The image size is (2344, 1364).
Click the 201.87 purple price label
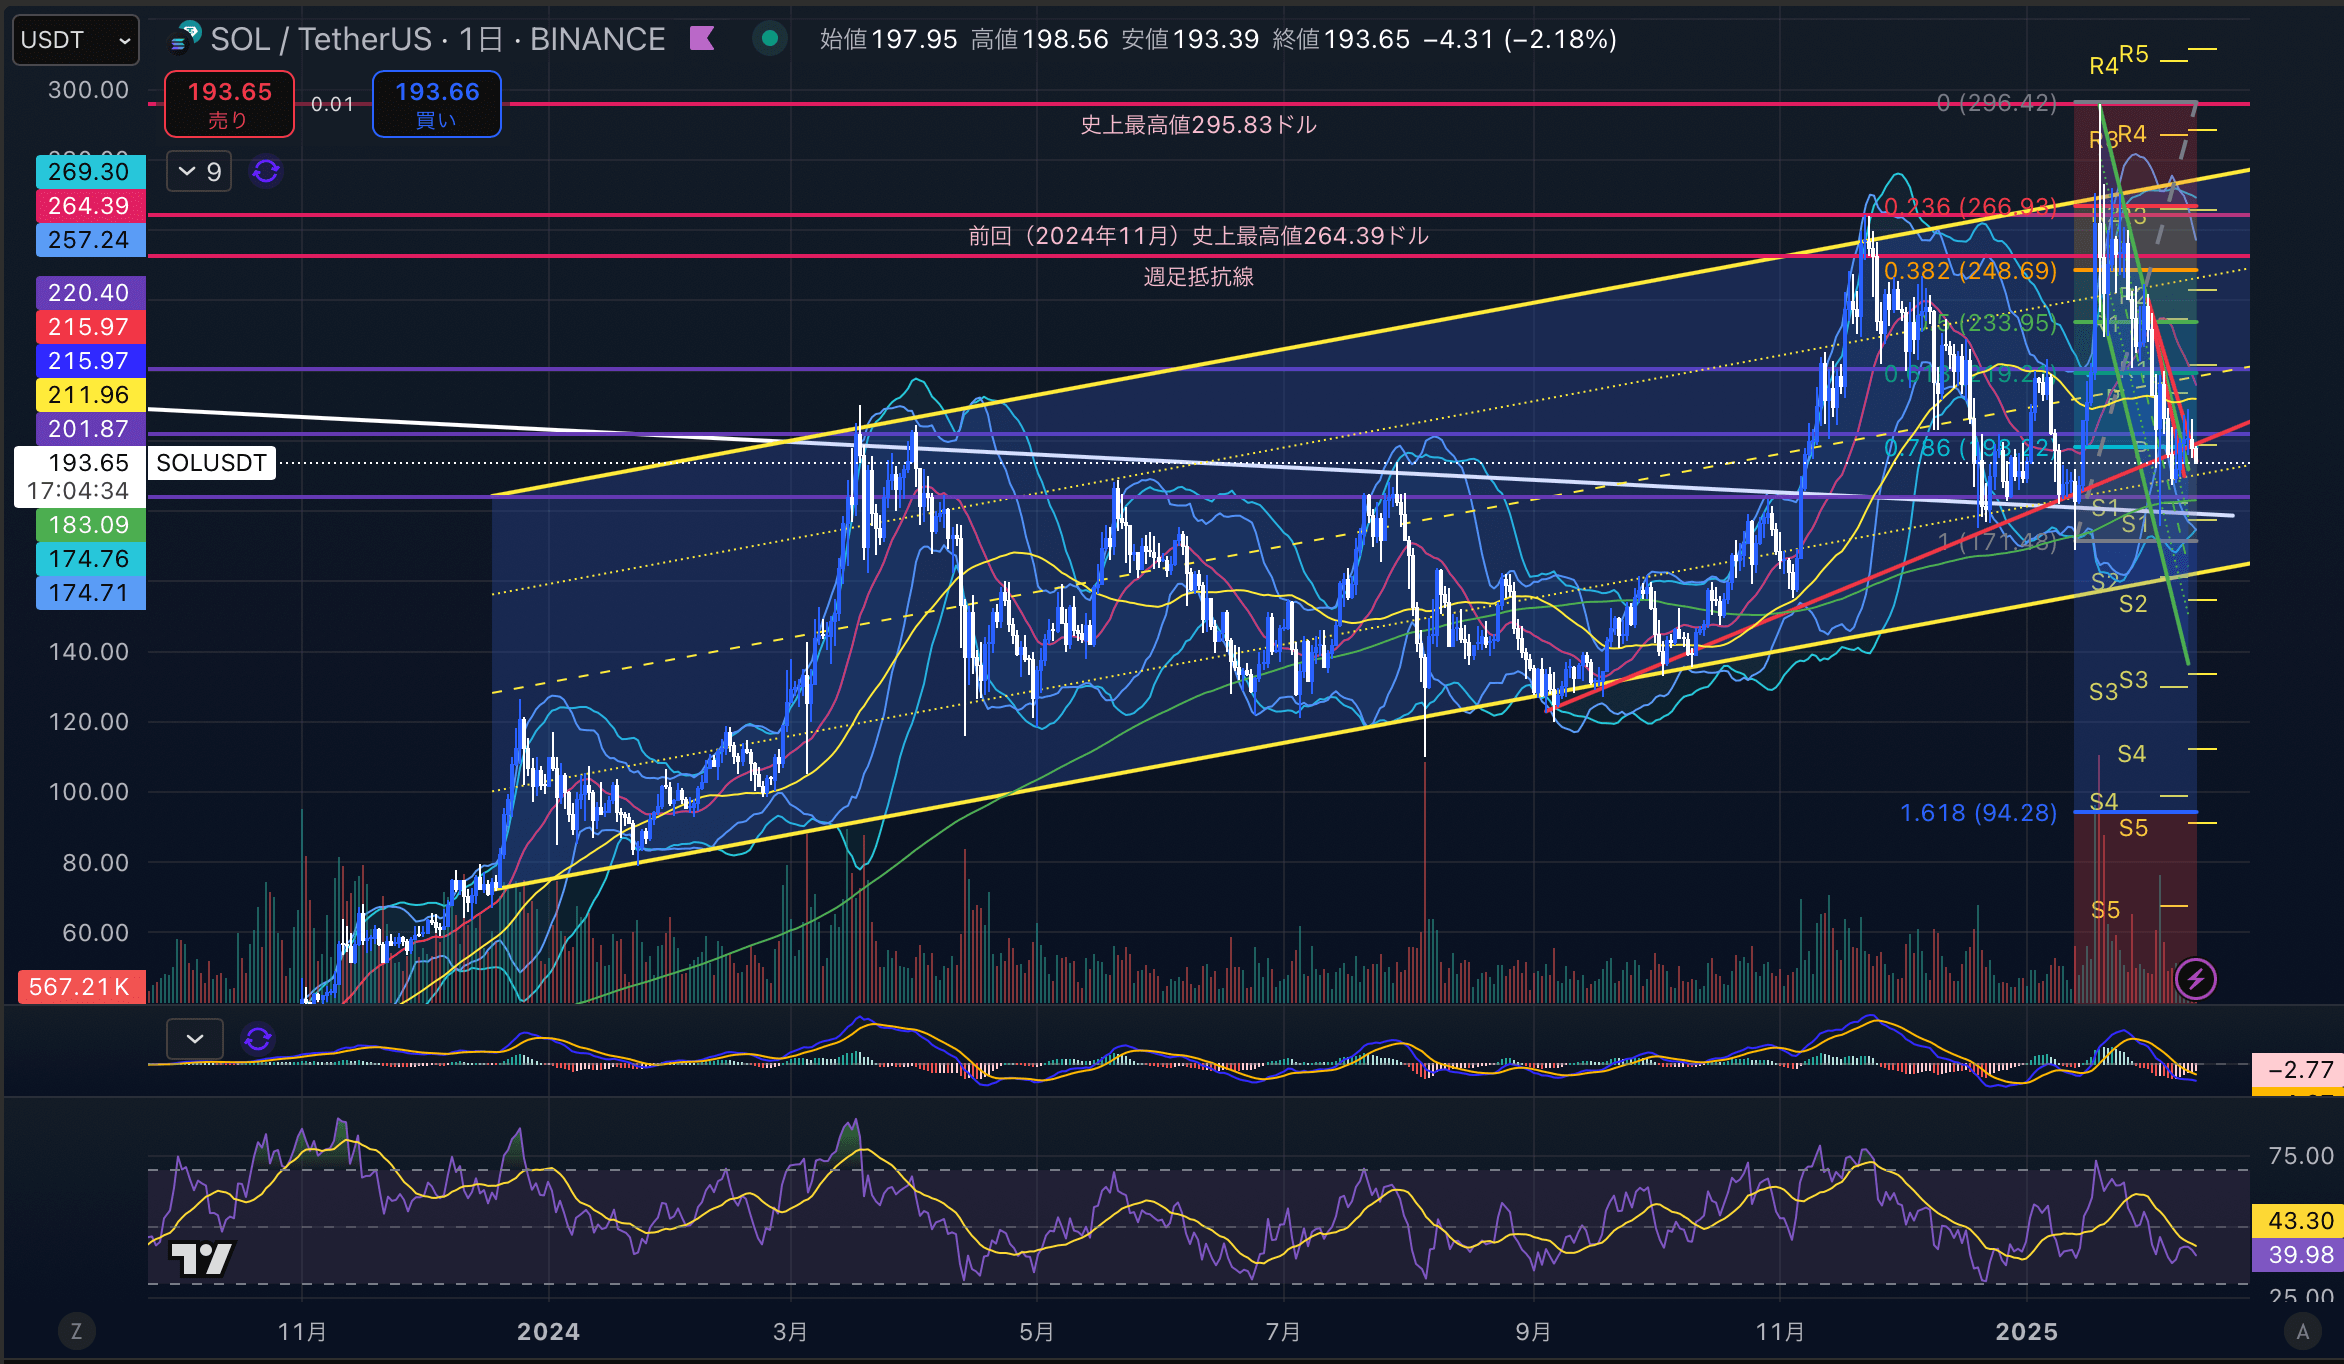(x=90, y=429)
